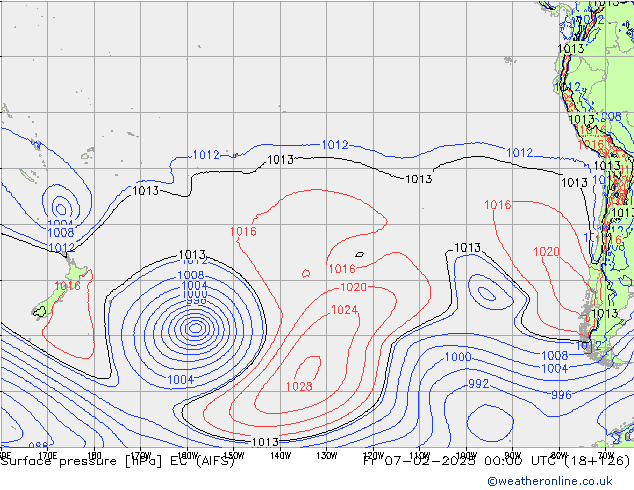
Task: Click the blue 1012 label right of the 1013 label in the top isobars
Action: 335,145
